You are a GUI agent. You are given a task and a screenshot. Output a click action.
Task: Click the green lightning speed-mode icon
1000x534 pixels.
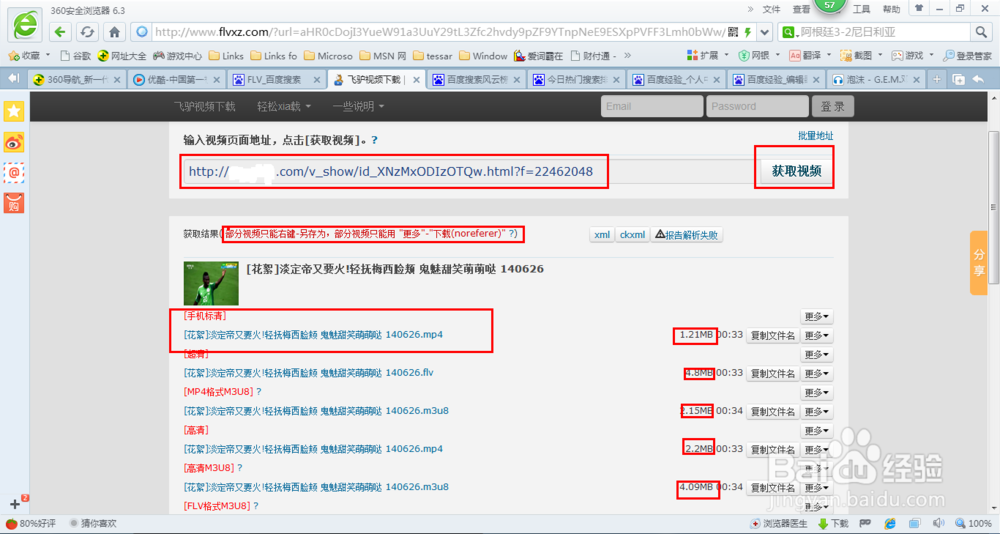pyautogui.click(x=747, y=32)
